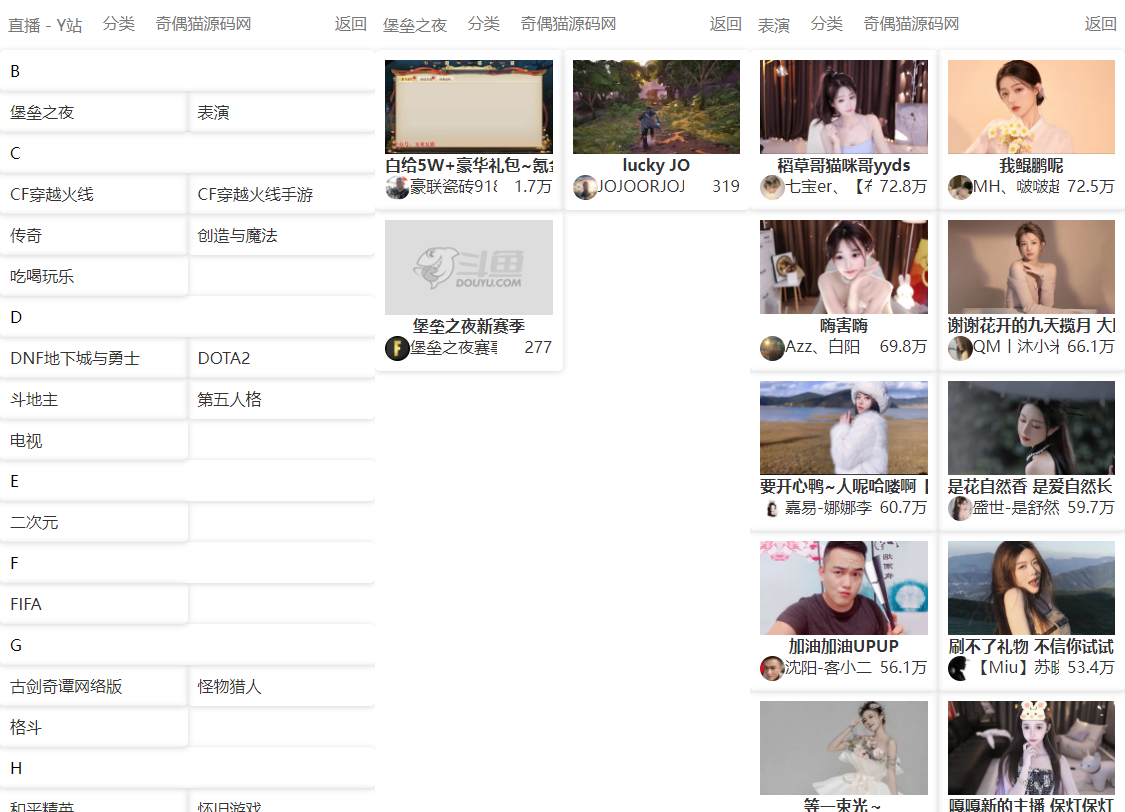This screenshot has height=812, width=1125.
Task: Select the 二次元 category
Action: point(94,522)
